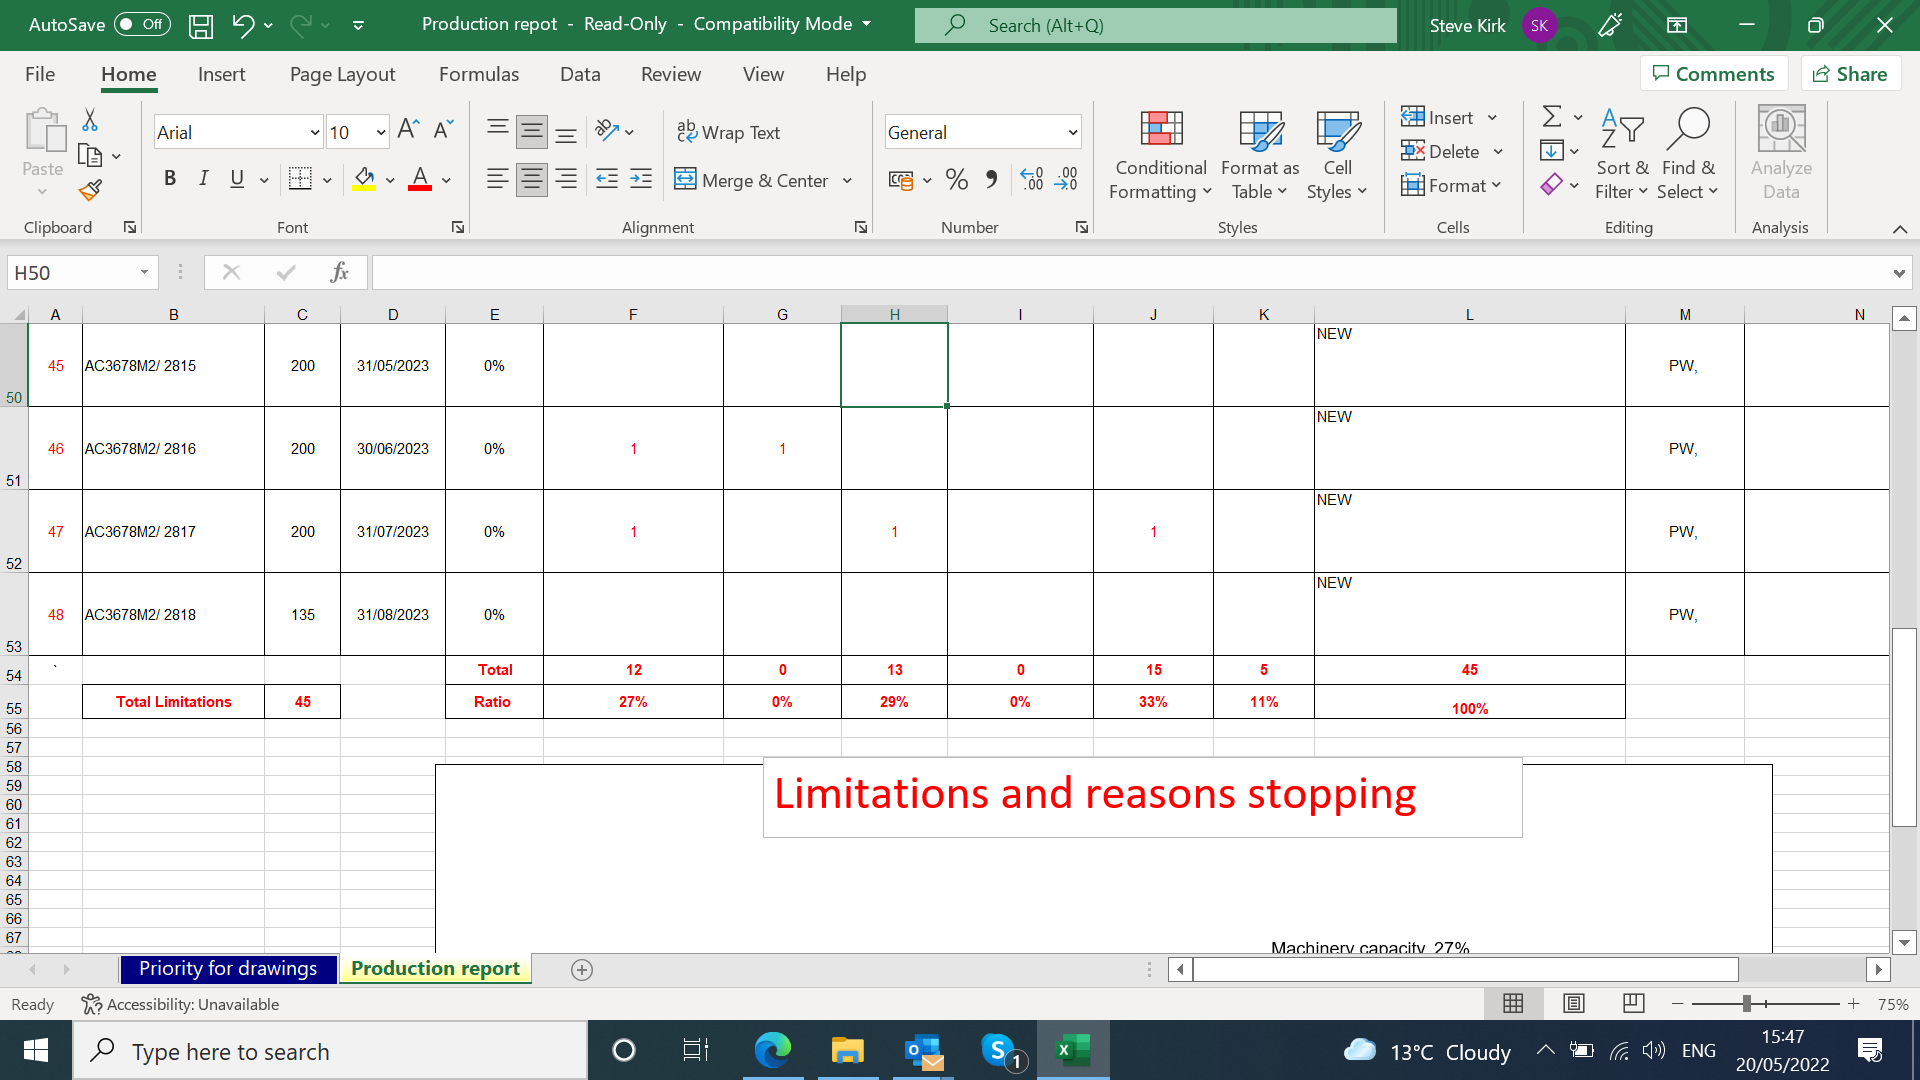This screenshot has height=1080, width=1920.
Task: Open the Arial font name dropdown
Action: click(314, 132)
